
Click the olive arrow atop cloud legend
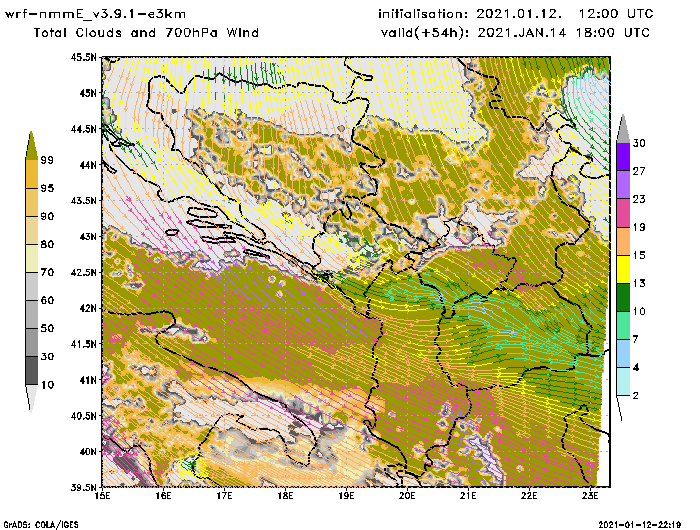pyautogui.click(x=31, y=146)
